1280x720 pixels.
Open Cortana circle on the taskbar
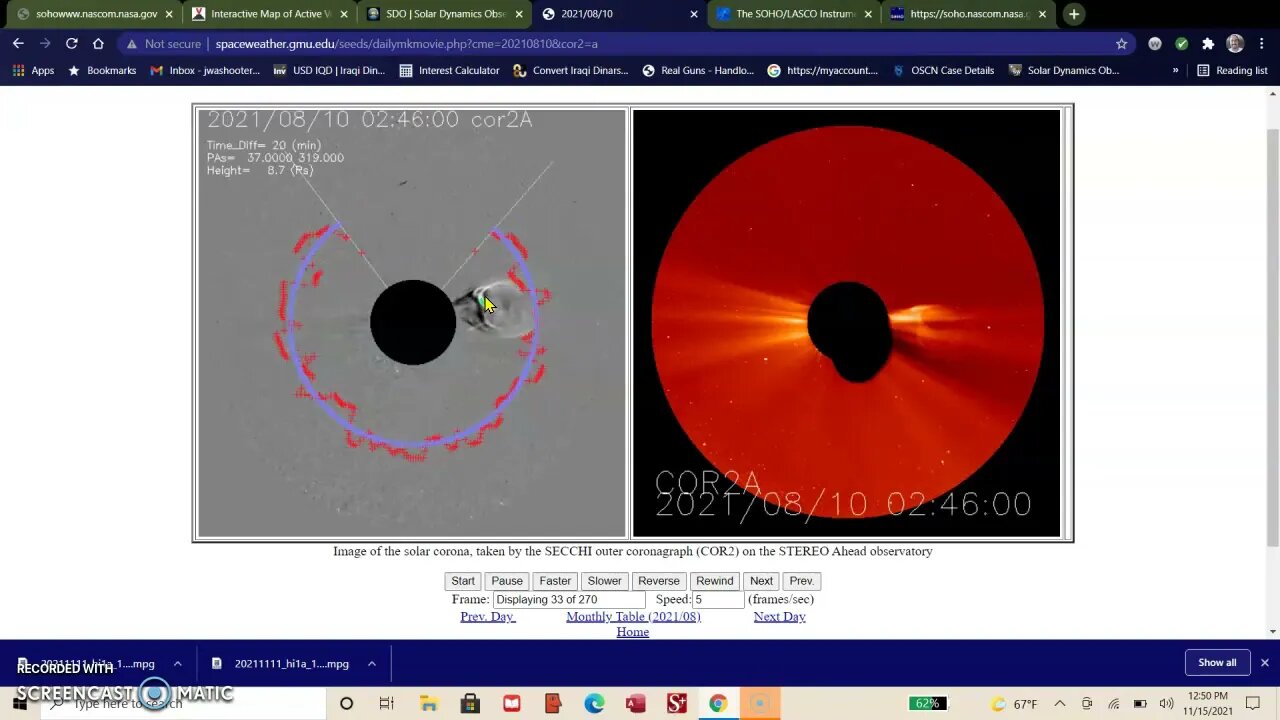tap(346, 704)
